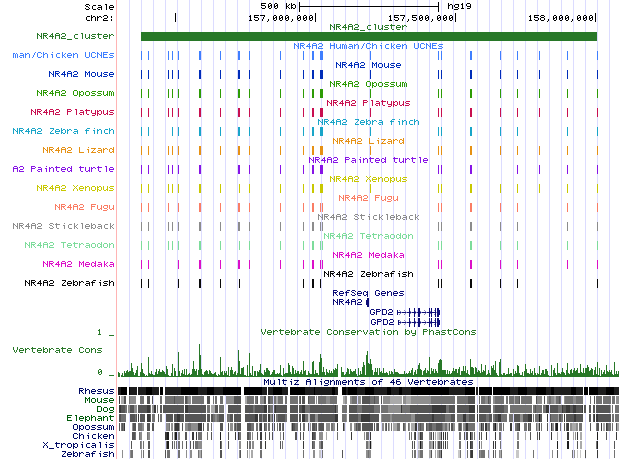620x459 pixels.
Task: Click the upper GPD2 gene label
Action: coord(382,312)
